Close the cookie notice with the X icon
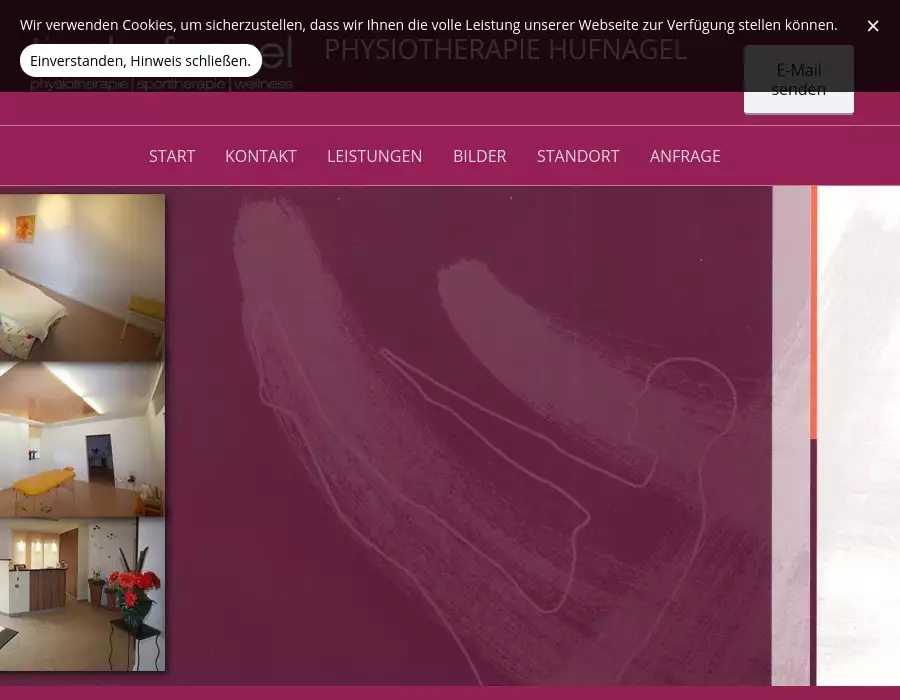 873,26
